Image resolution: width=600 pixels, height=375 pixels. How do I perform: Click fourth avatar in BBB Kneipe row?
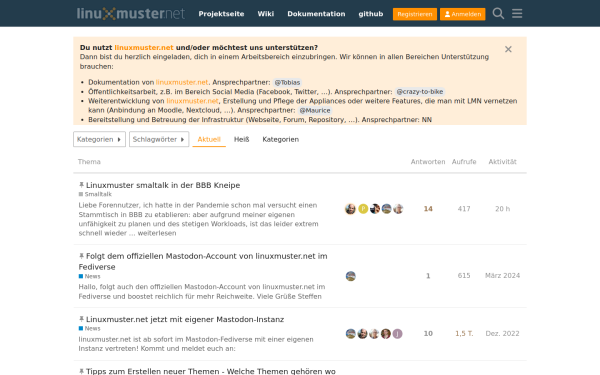click(x=386, y=209)
